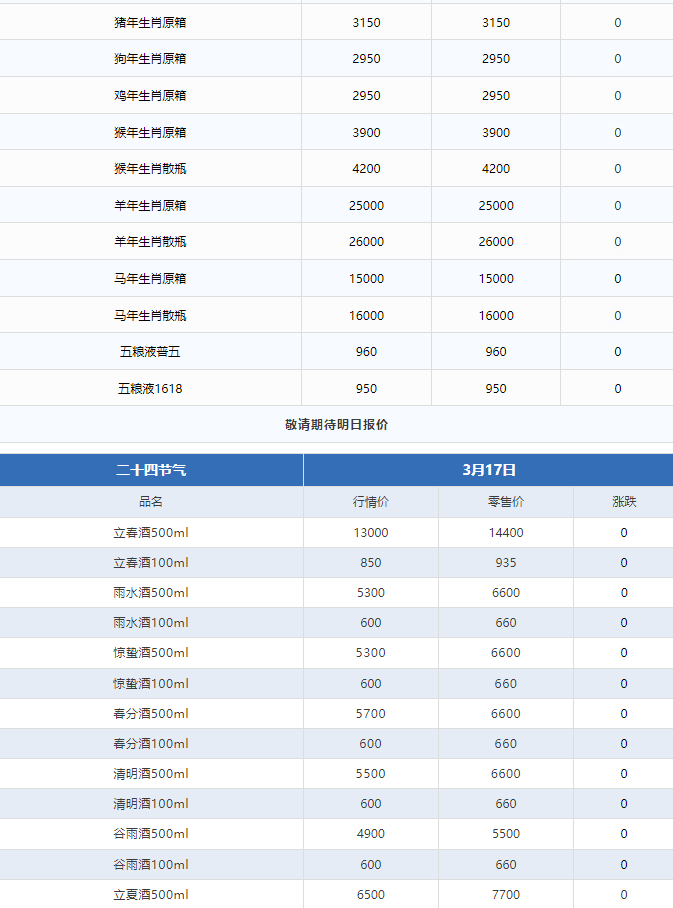
Task: Select first 25000 value in 羊年生肖原箱 row
Action: point(367,206)
